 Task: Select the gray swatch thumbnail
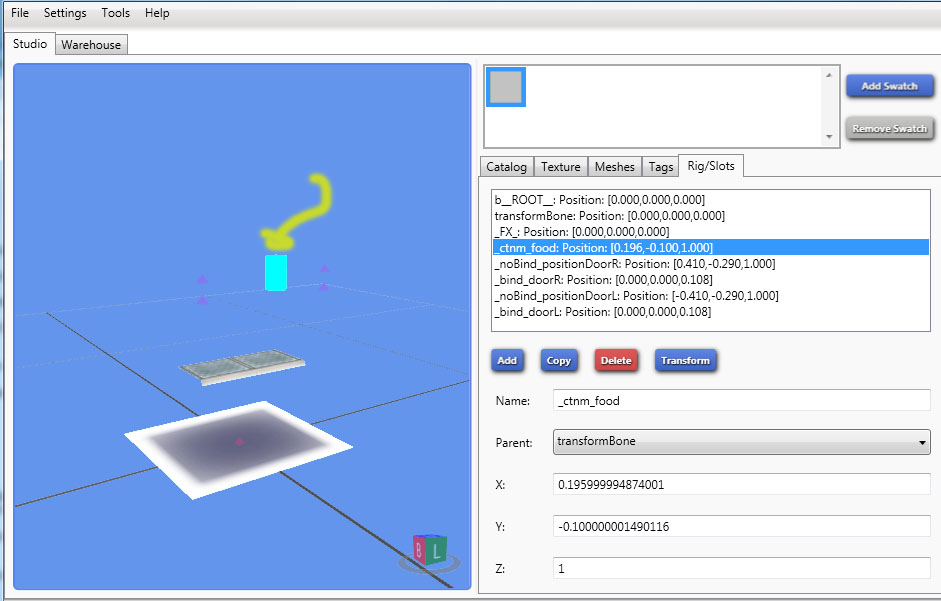point(506,87)
